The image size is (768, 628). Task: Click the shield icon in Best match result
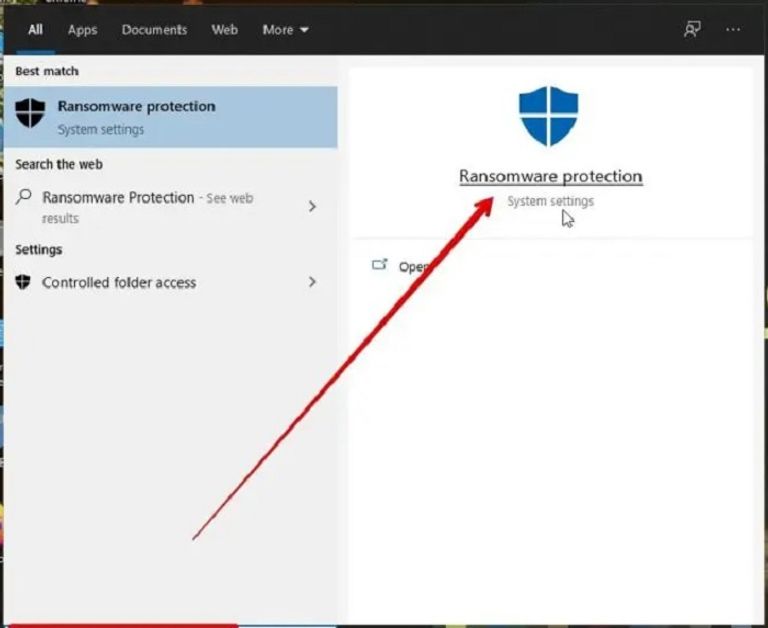30,114
